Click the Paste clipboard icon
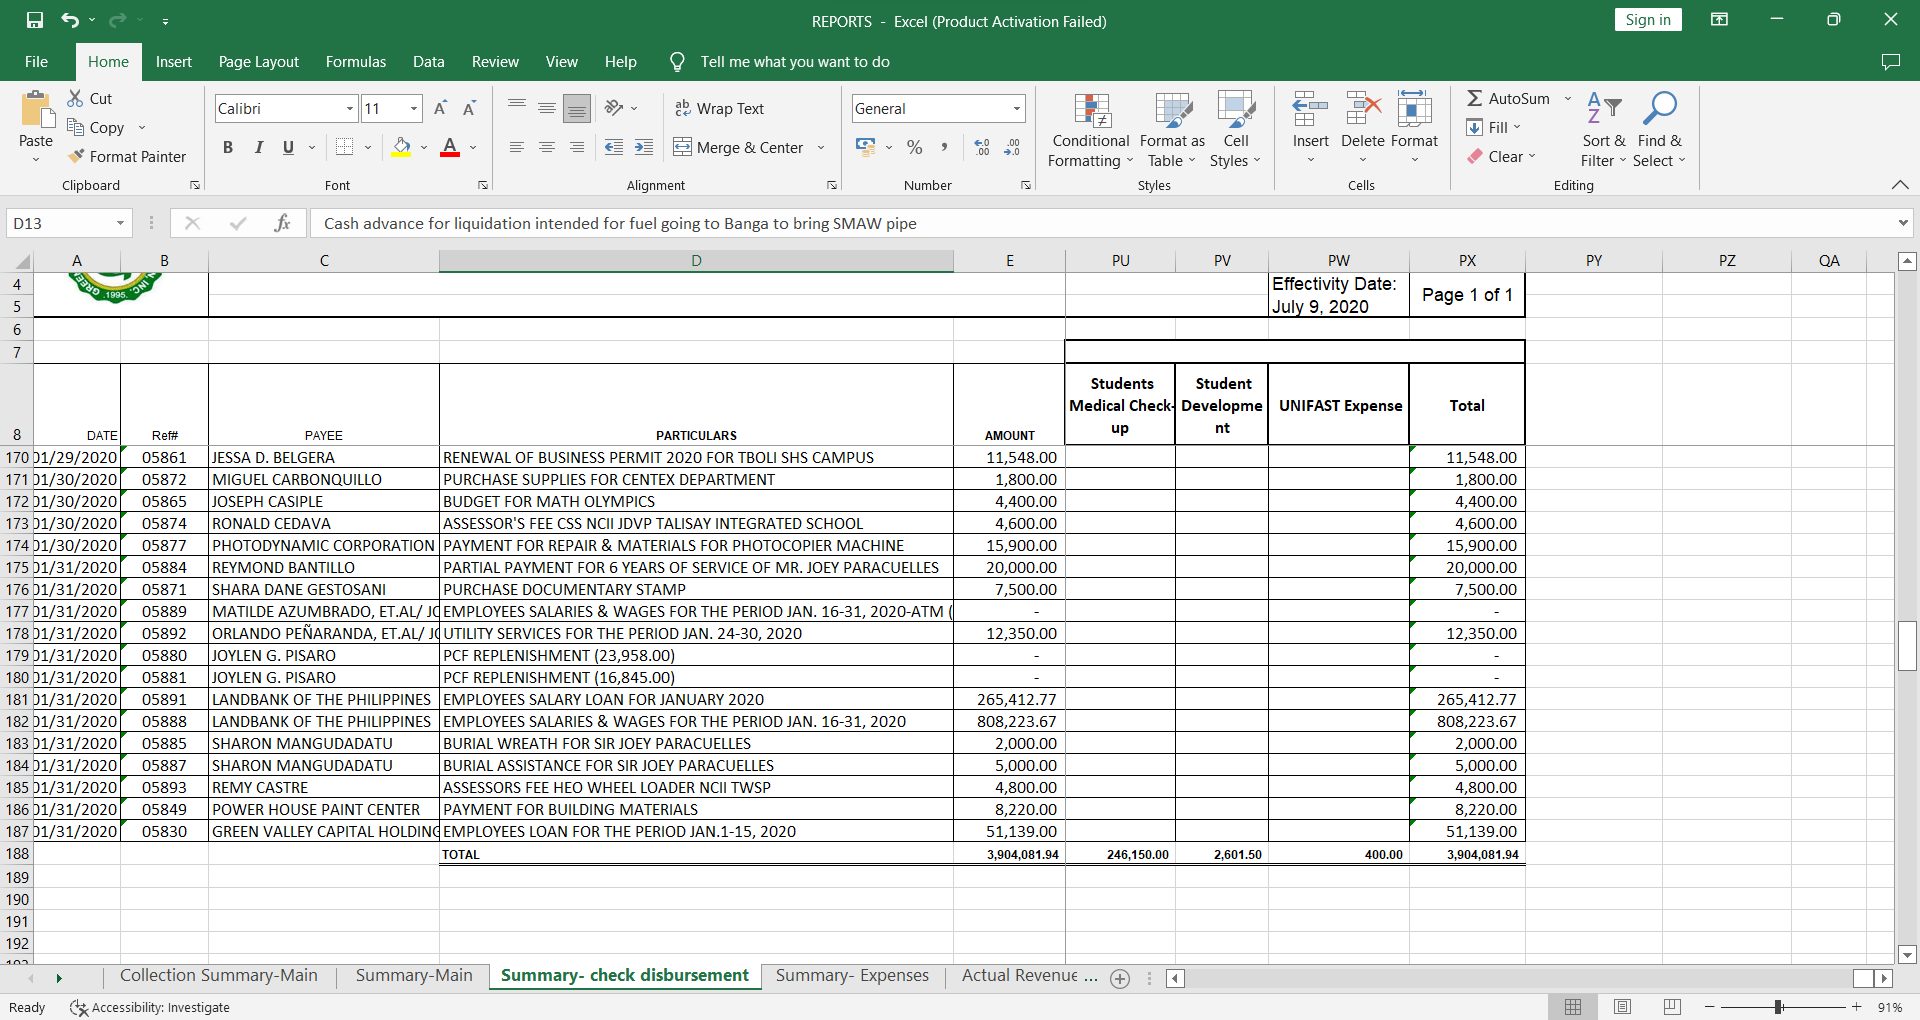The height and width of the screenshot is (1020, 1920). [x=36, y=110]
